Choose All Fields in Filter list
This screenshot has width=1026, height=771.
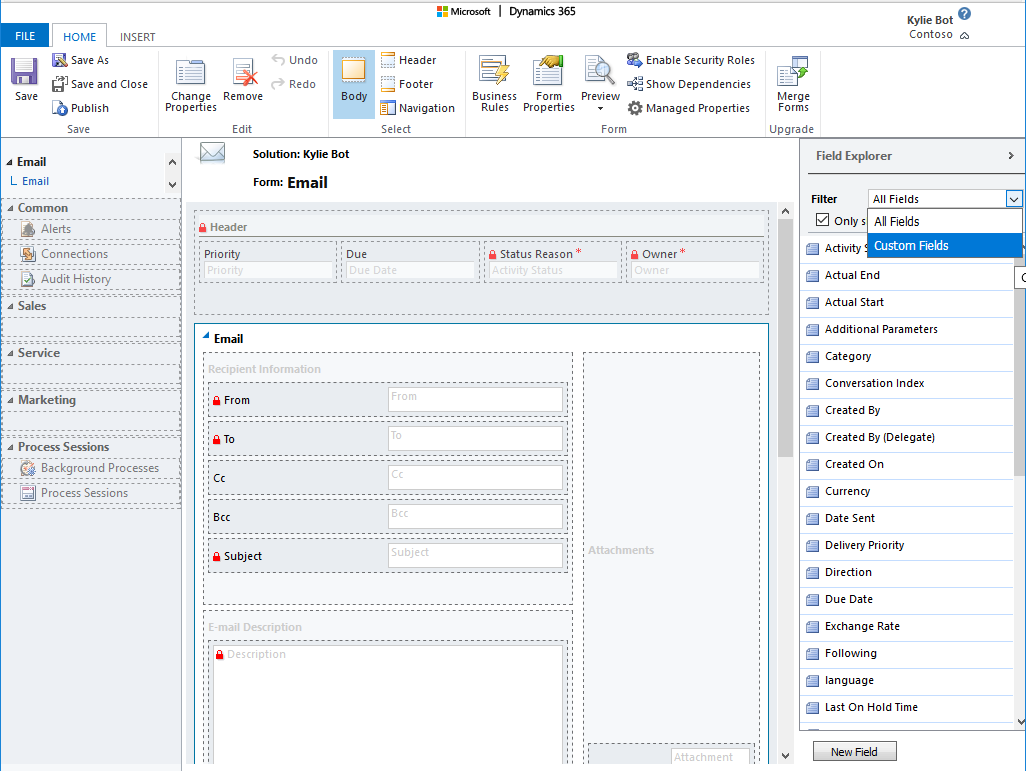point(944,221)
